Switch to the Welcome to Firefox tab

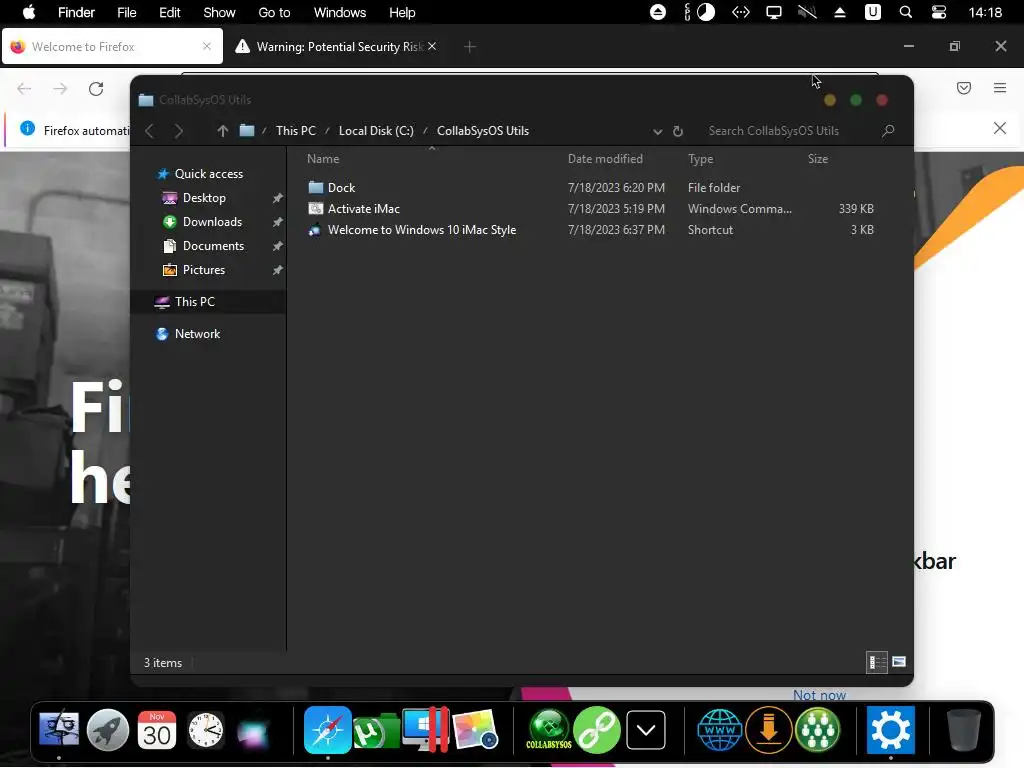point(112,46)
